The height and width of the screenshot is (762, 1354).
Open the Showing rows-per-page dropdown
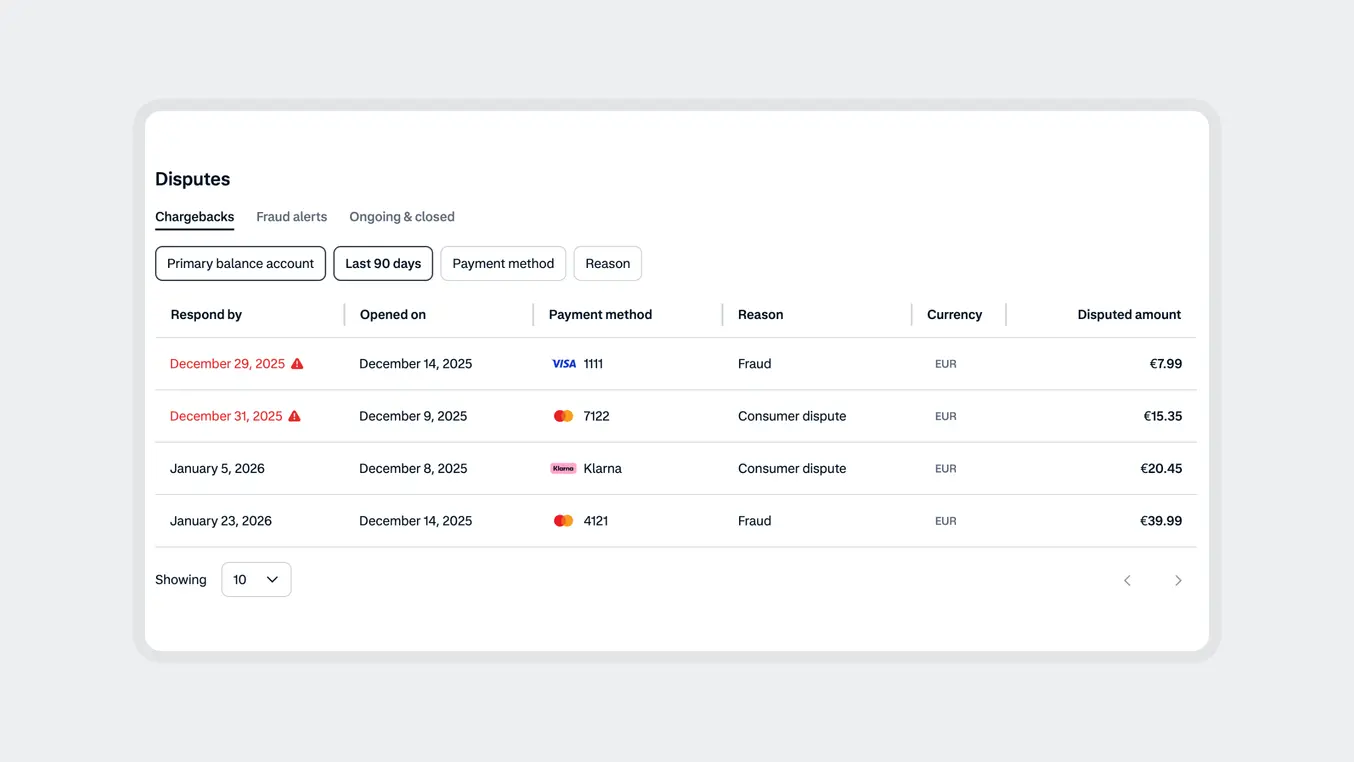256,579
